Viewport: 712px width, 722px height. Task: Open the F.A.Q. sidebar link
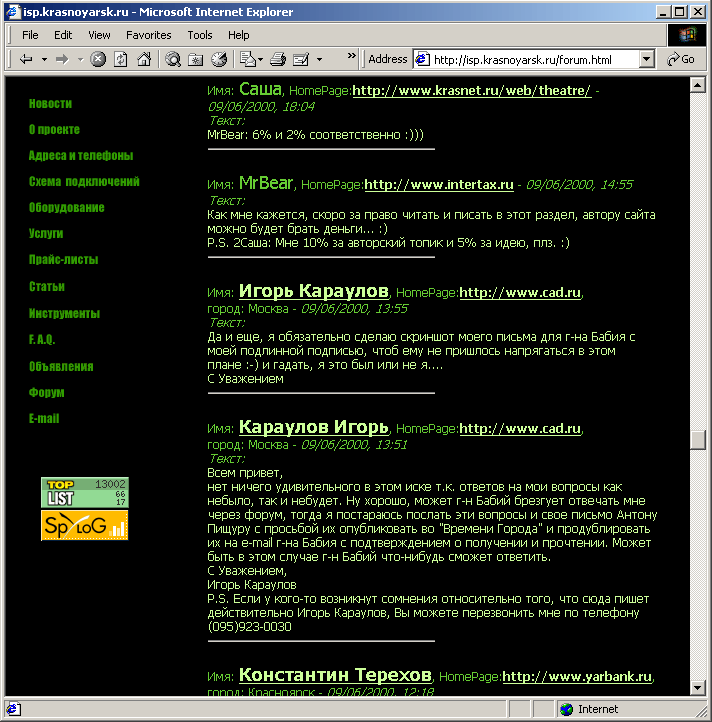click(42, 340)
